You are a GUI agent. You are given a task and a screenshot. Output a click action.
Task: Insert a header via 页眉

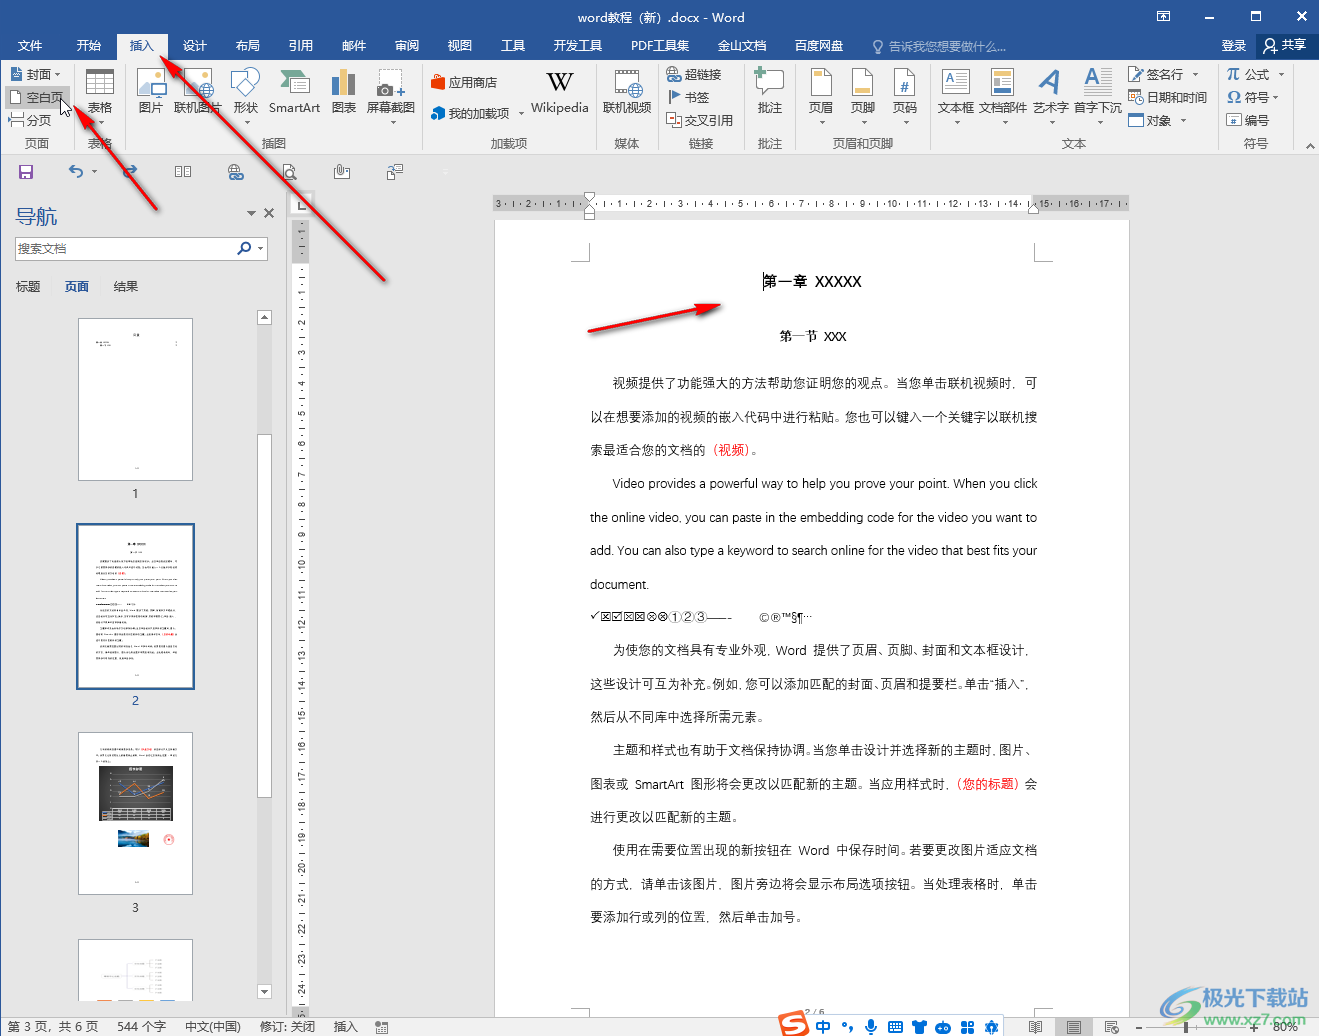point(821,95)
